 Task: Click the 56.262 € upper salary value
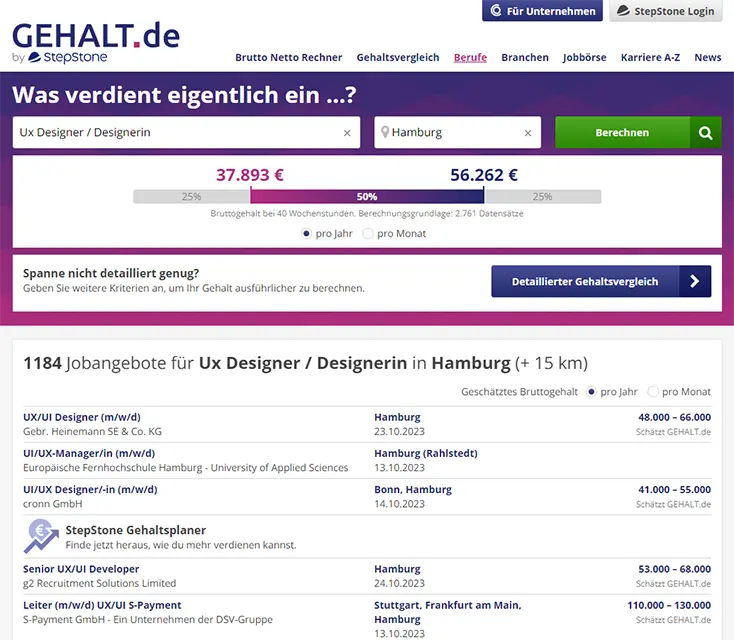tap(484, 175)
